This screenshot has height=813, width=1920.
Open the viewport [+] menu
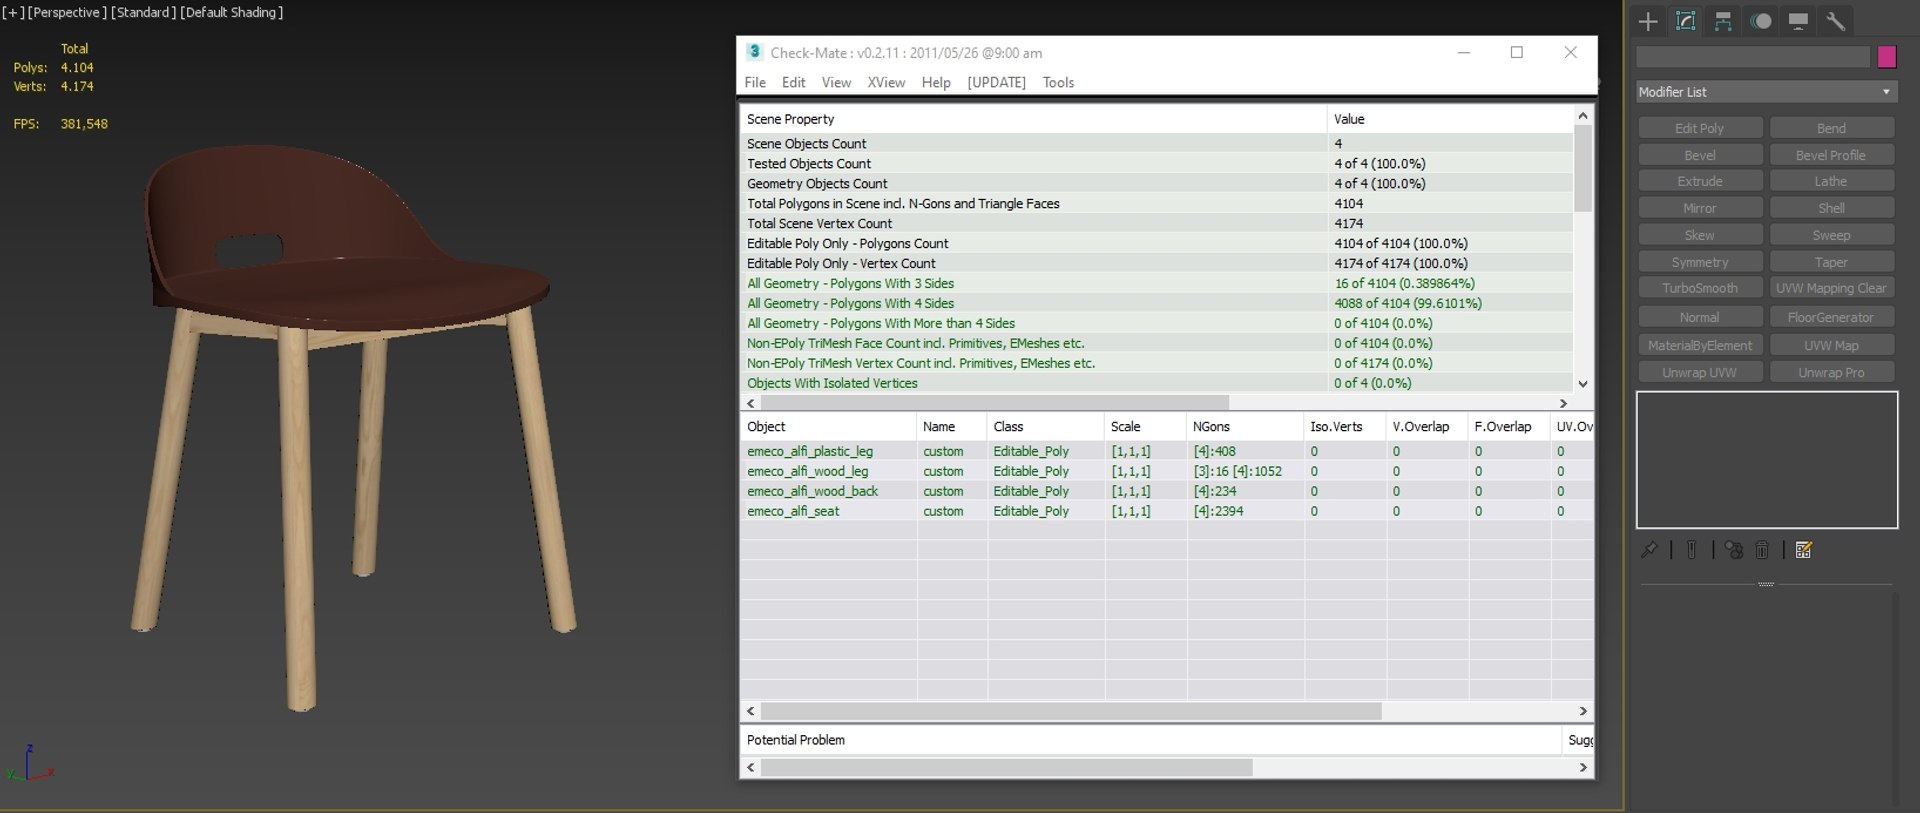pyautogui.click(x=13, y=12)
